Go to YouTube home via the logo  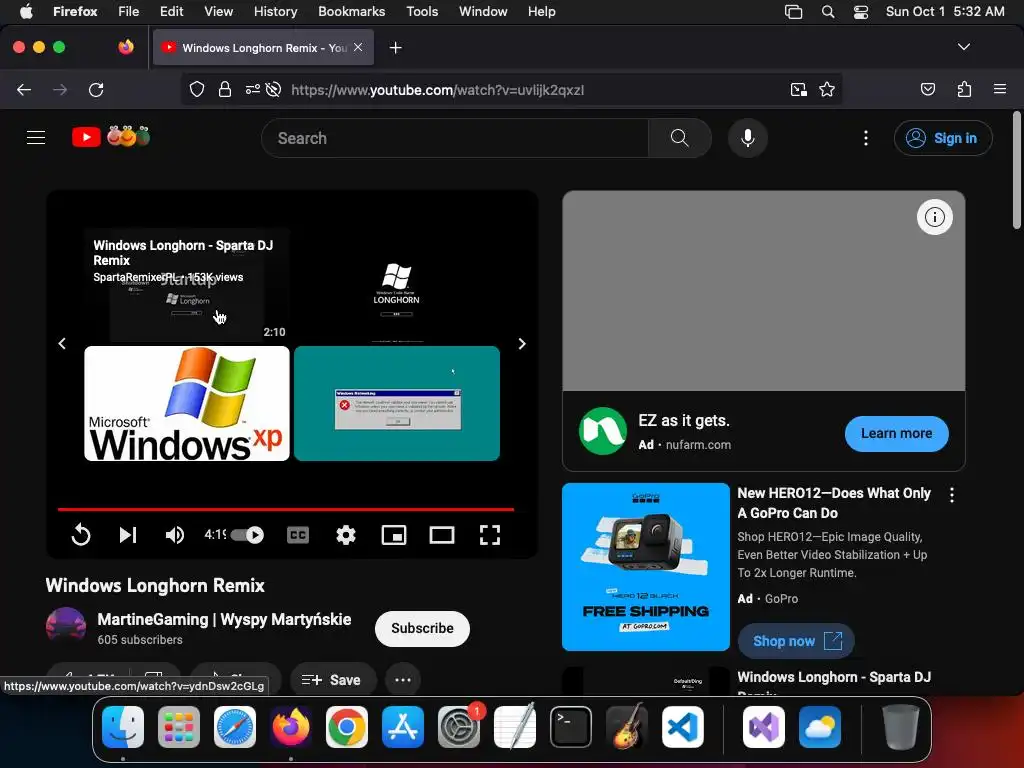(110, 137)
